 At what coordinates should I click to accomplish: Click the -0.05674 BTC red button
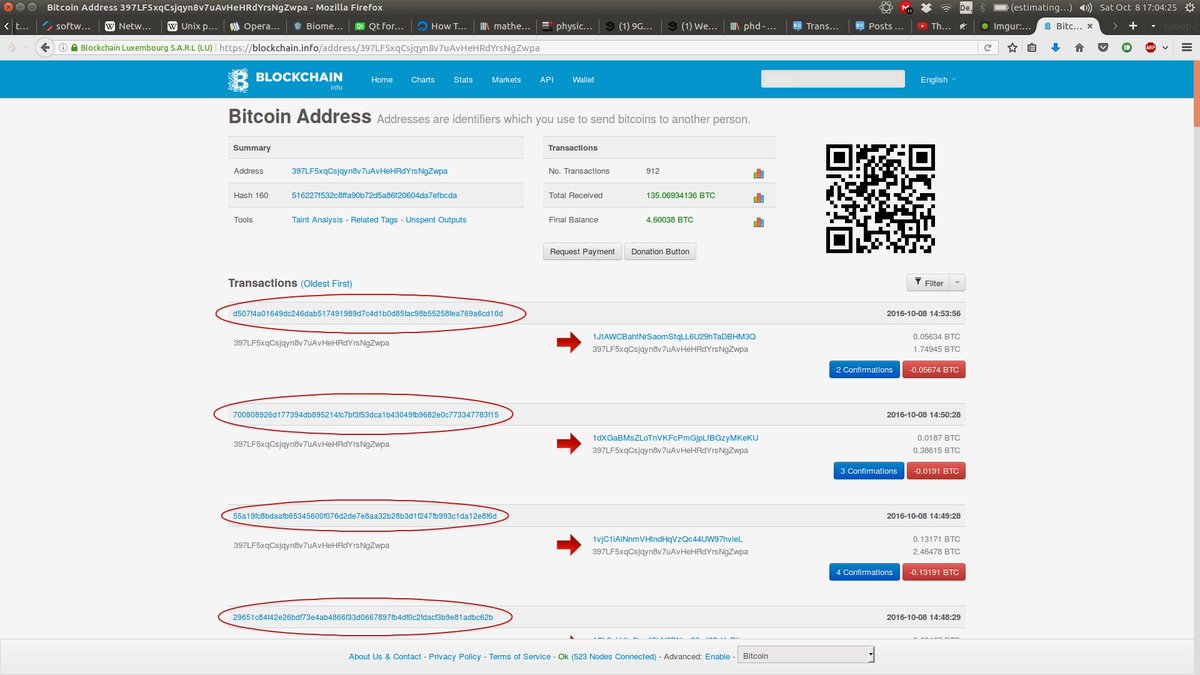pyautogui.click(x=934, y=370)
